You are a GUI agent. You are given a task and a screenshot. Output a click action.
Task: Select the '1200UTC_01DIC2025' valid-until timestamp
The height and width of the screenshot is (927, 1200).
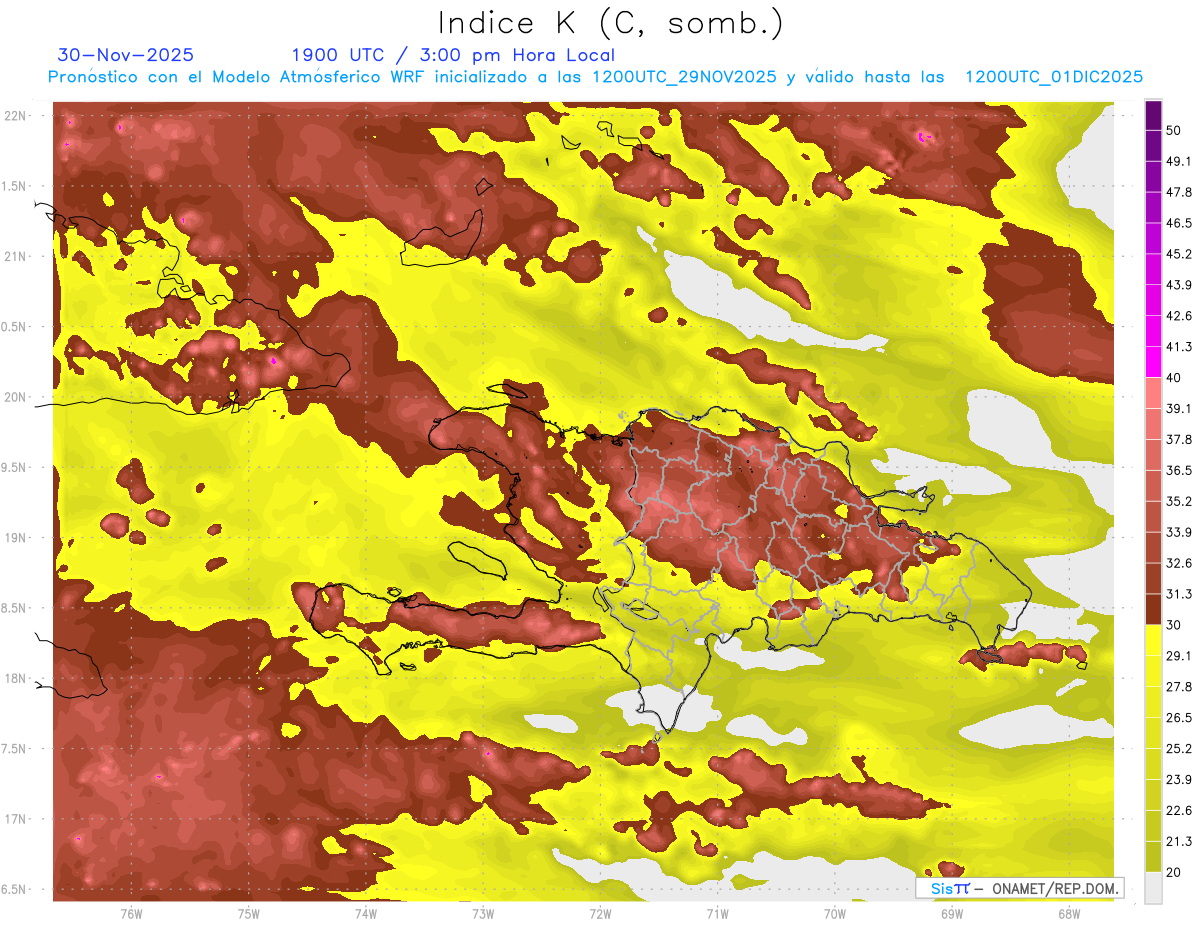[x=1054, y=77]
